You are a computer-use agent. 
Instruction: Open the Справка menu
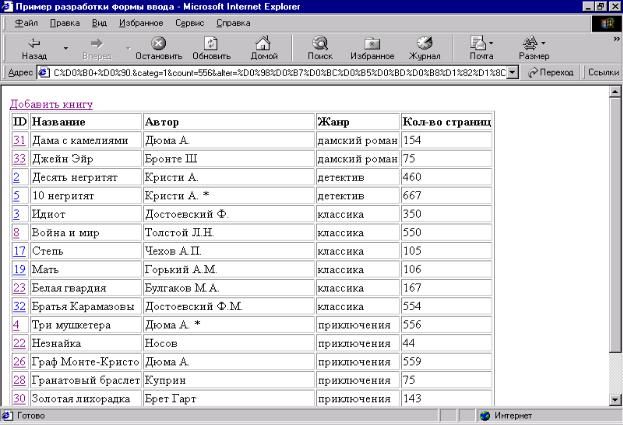[233, 23]
